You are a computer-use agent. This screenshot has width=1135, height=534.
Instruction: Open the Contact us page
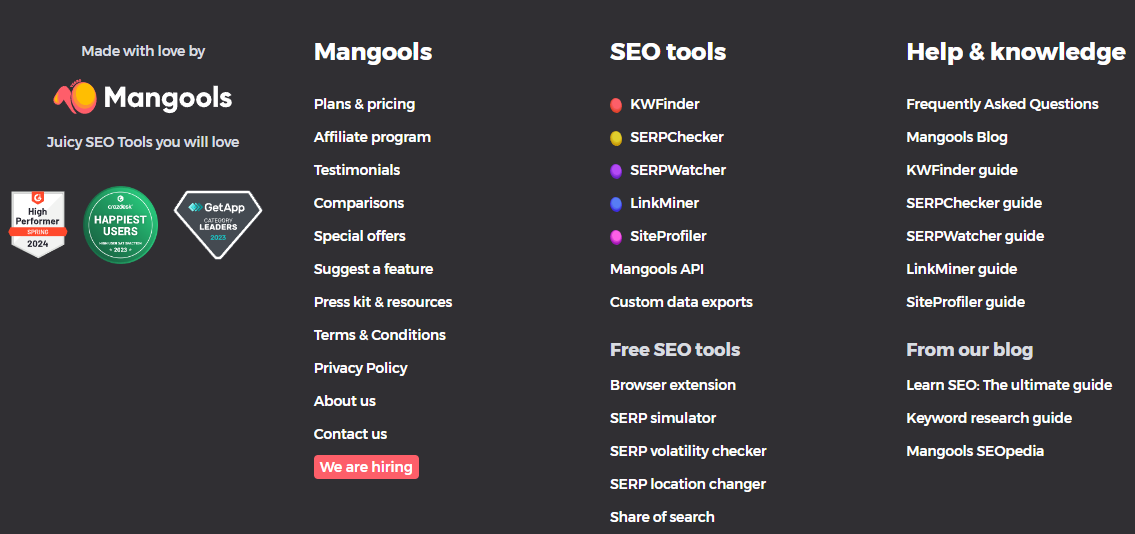point(350,434)
